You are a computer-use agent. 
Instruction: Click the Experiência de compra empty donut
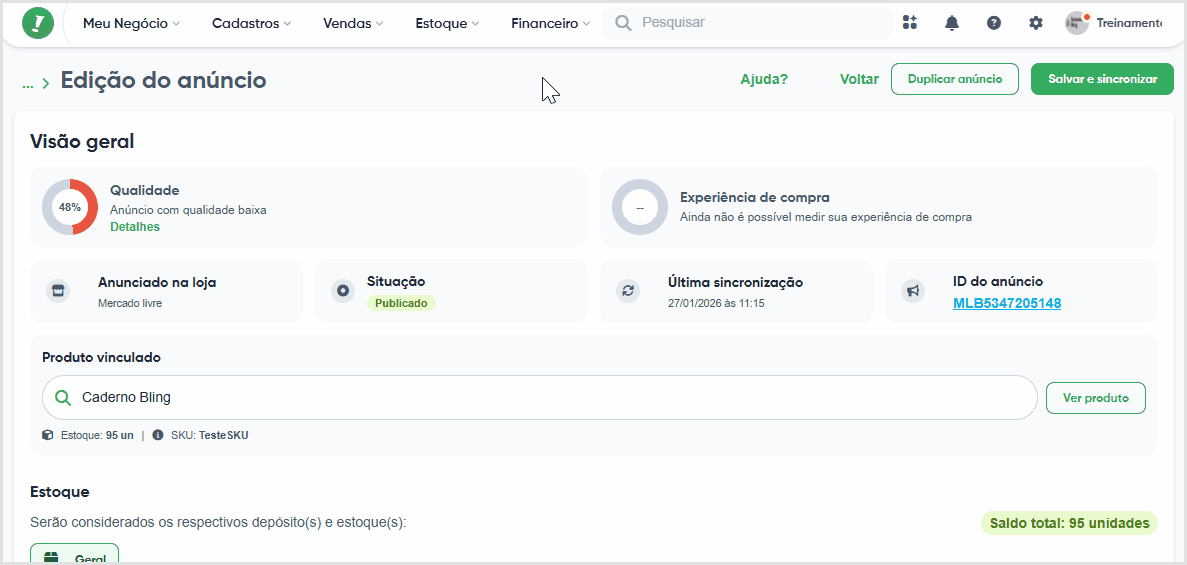(x=640, y=207)
